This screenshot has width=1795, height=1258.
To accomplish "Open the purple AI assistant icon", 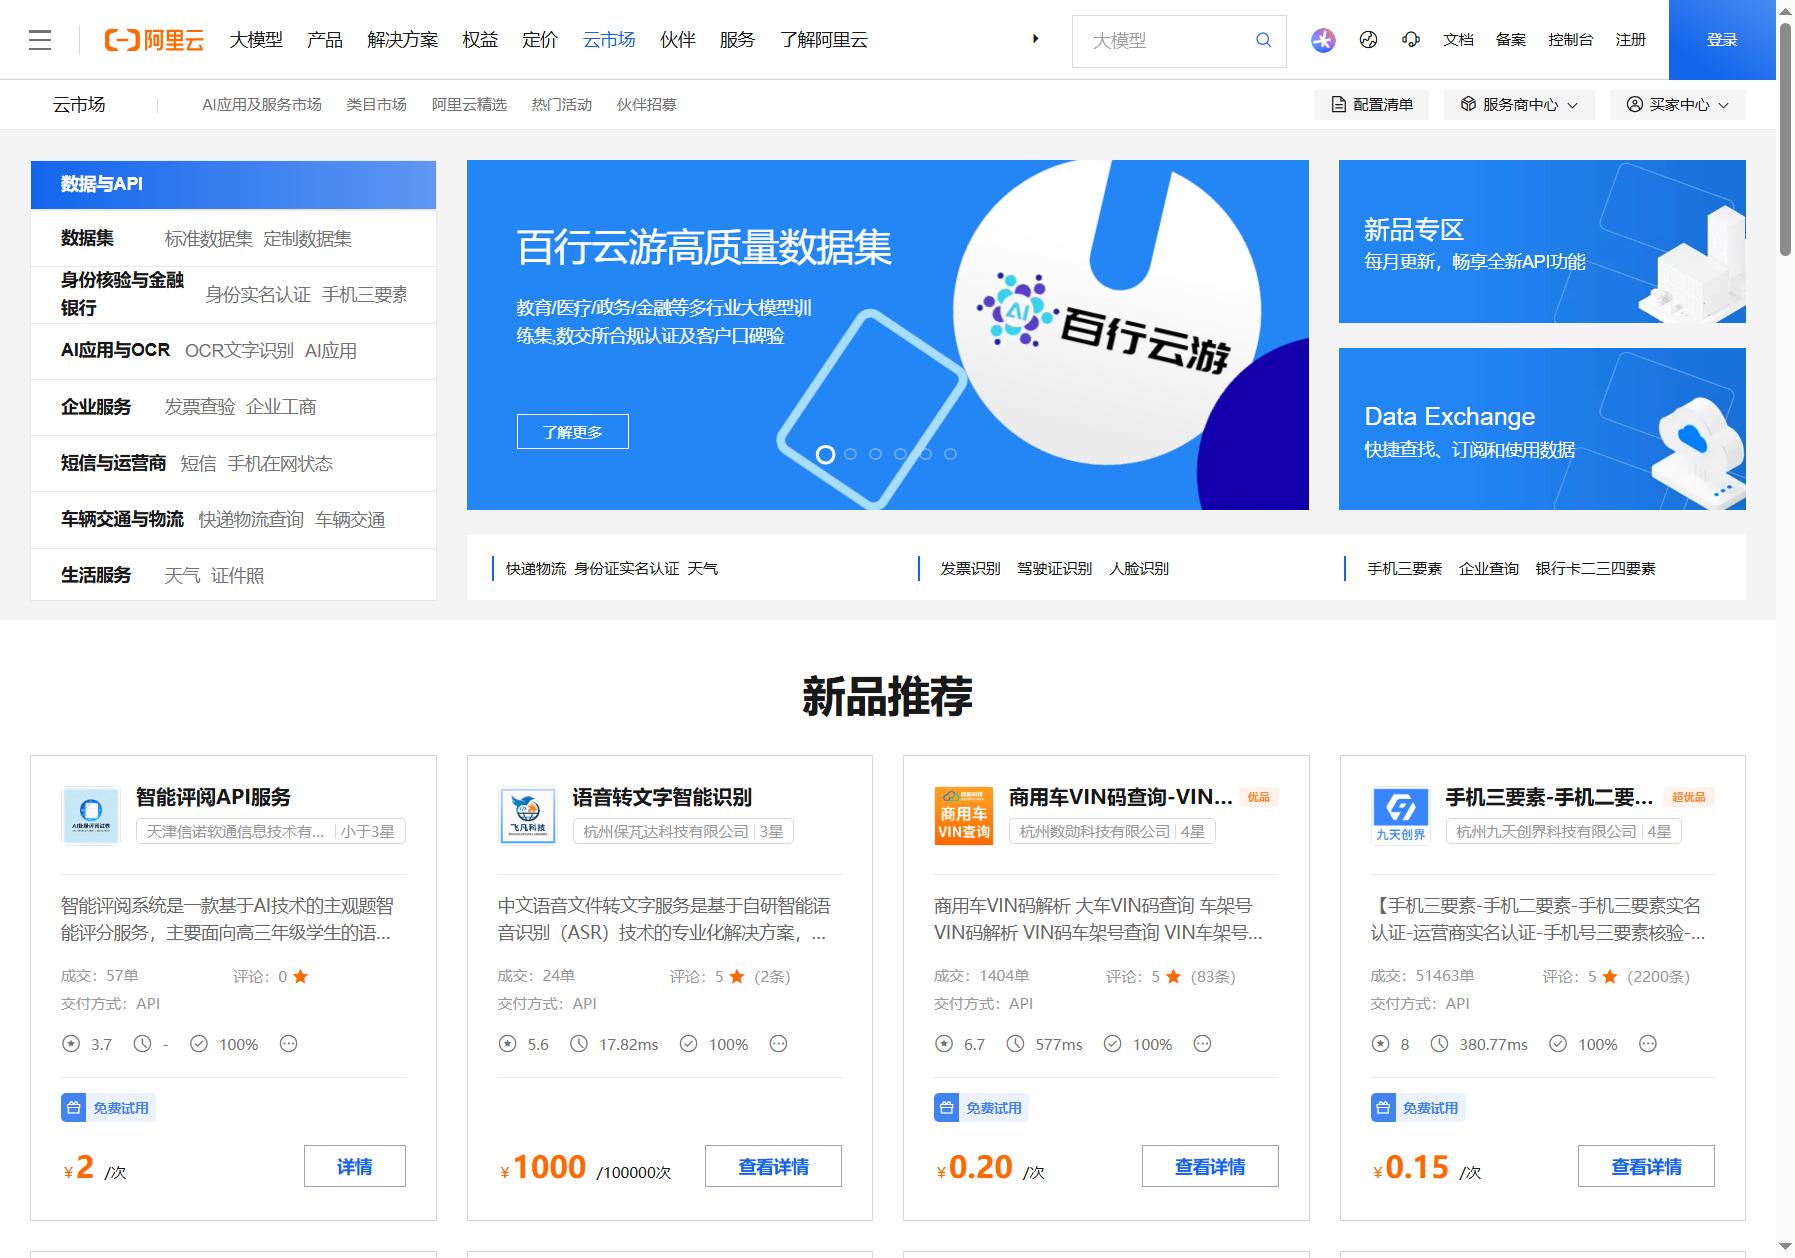I will [1323, 40].
